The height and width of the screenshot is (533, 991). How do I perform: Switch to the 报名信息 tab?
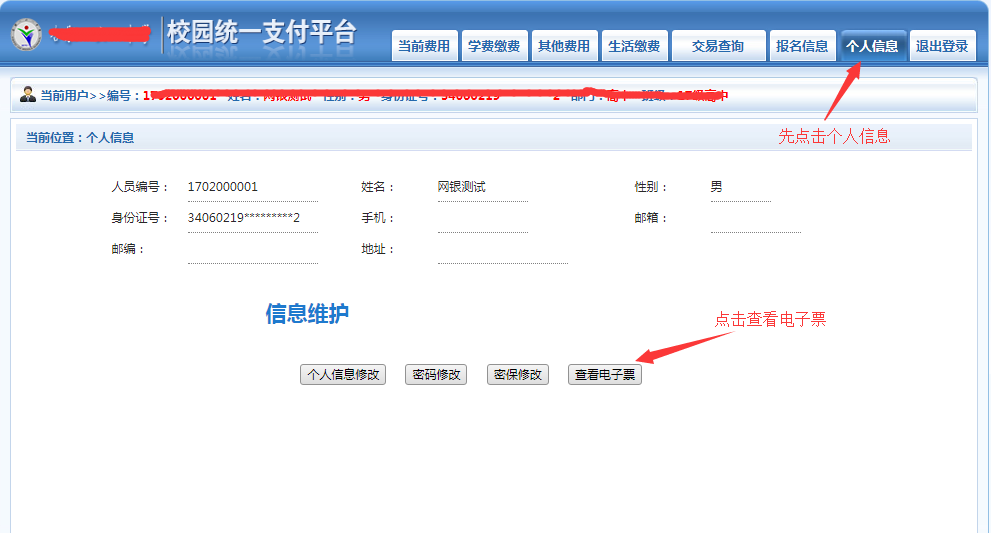point(802,46)
